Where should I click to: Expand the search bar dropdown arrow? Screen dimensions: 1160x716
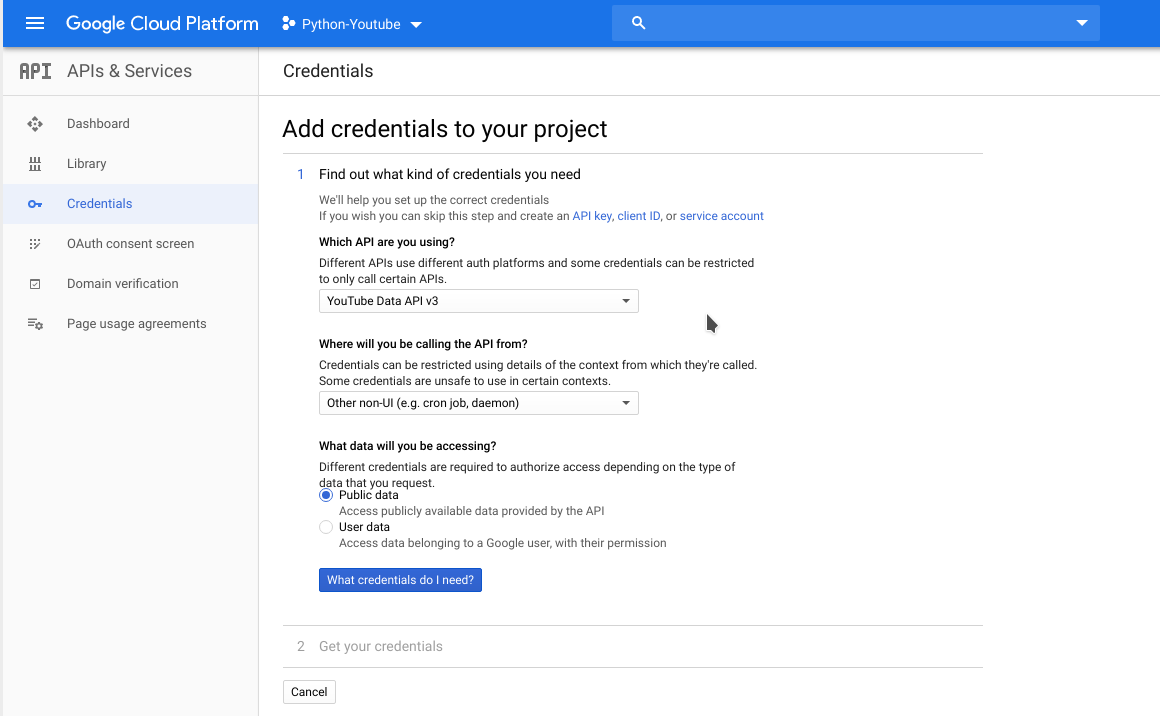coord(1082,23)
